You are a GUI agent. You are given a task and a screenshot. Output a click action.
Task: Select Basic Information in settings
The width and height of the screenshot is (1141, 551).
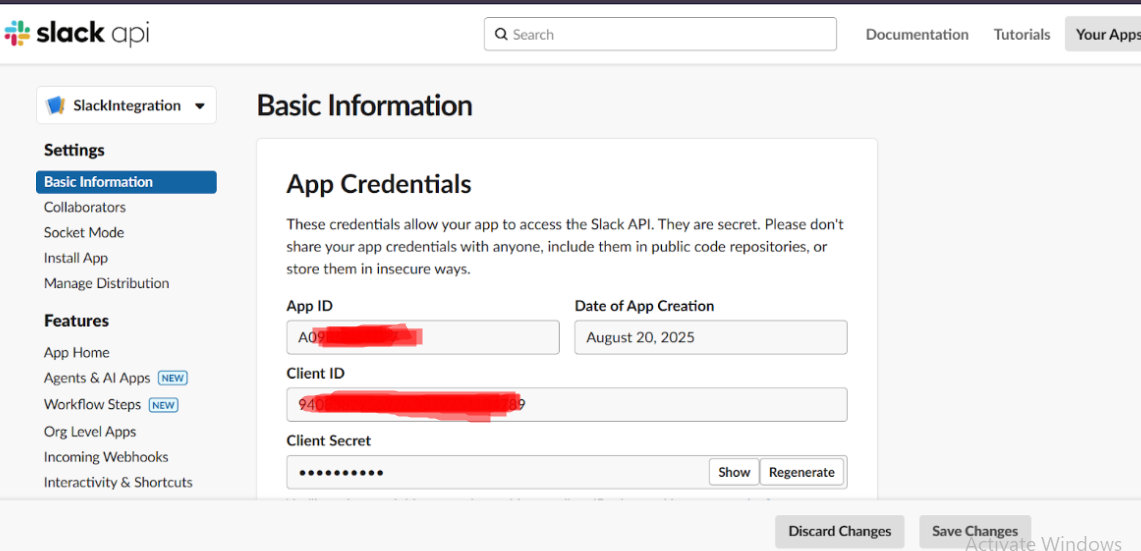127,182
